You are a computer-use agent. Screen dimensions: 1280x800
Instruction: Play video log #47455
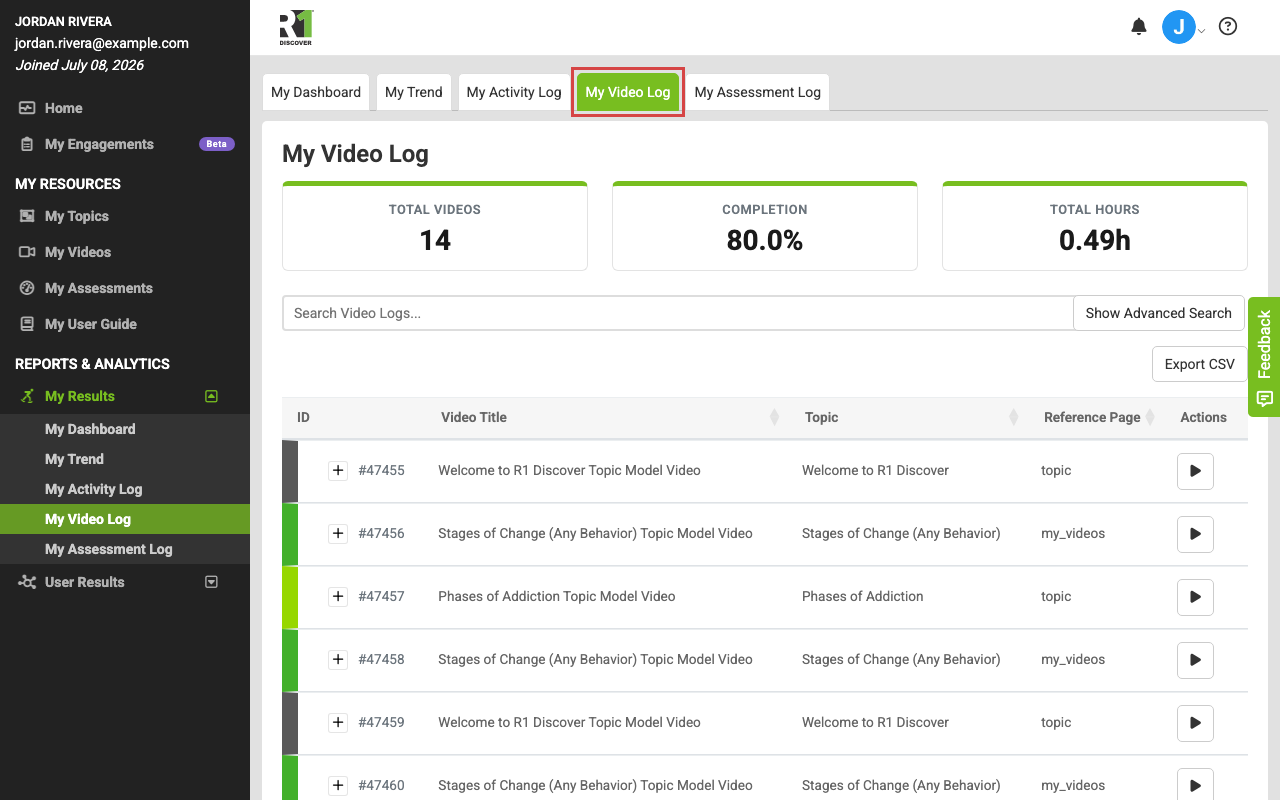pyautogui.click(x=1195, y=471)
